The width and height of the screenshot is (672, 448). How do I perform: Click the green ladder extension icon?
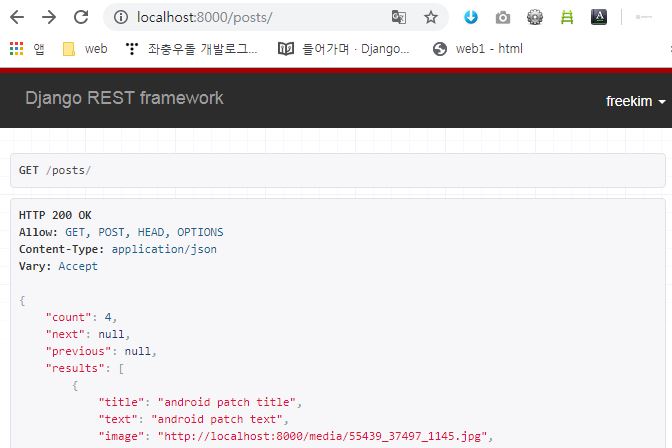pos(567,17)
